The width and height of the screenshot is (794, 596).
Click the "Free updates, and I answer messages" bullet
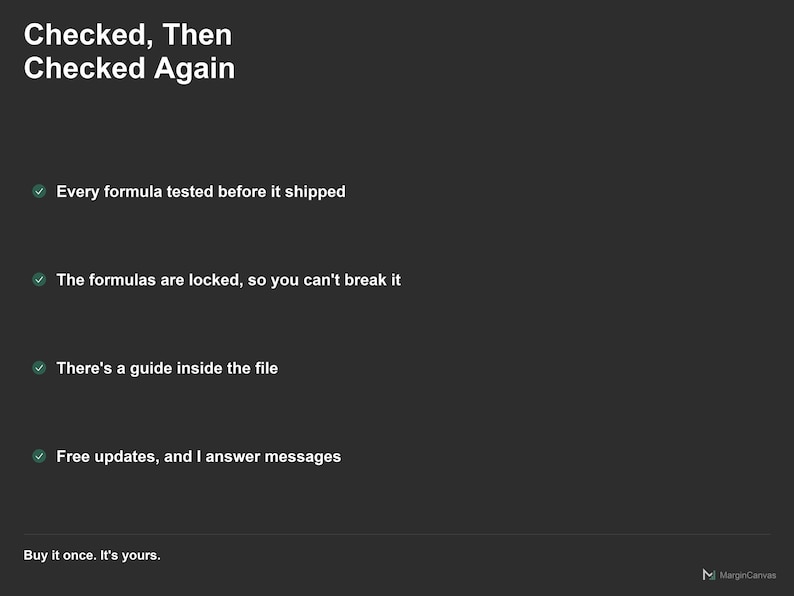click(198, 457)
